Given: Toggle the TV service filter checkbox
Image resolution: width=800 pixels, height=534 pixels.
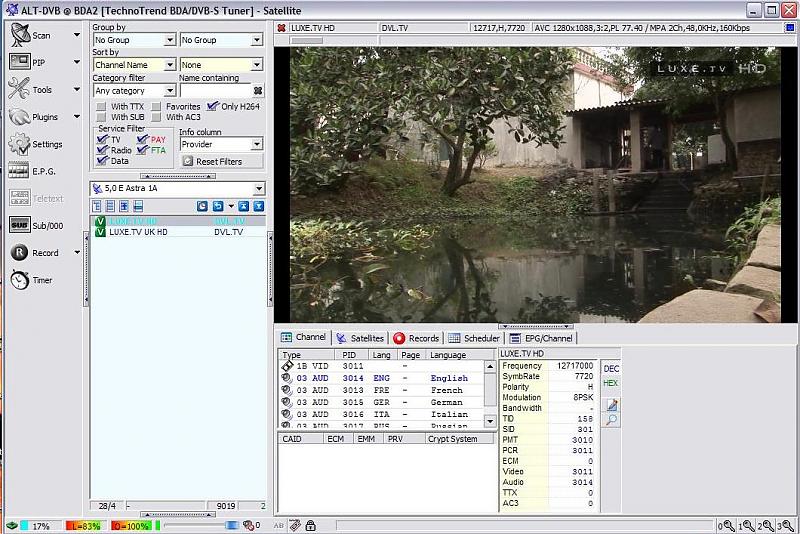Looking at the screenshot, I should coord(102,139).
